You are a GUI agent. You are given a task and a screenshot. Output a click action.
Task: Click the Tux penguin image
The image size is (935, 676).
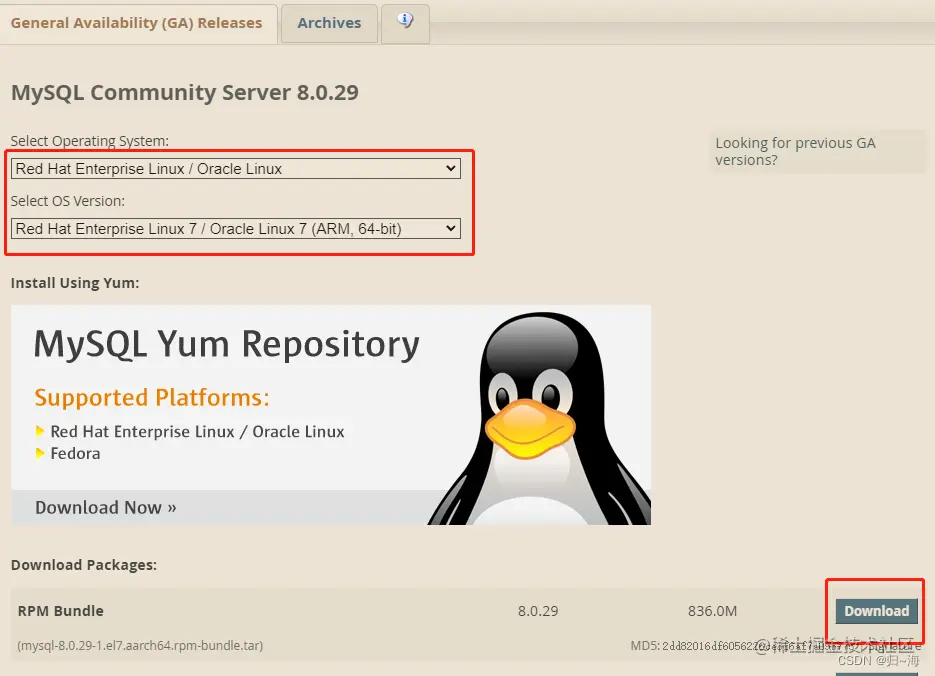point(538,417)
